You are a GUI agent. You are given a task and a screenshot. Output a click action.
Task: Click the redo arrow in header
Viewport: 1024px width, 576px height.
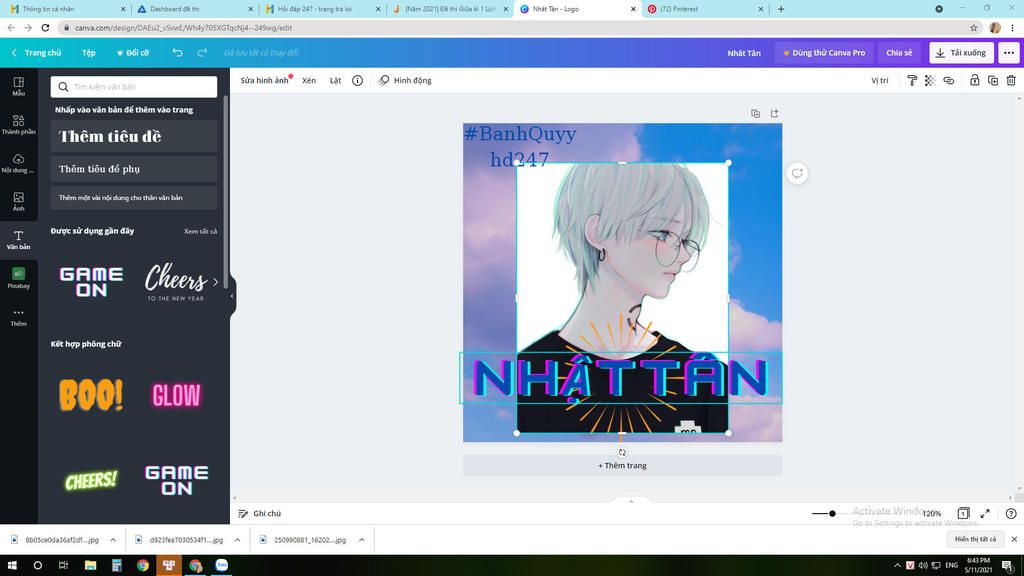pyautogui.click(x=202, y=53)
